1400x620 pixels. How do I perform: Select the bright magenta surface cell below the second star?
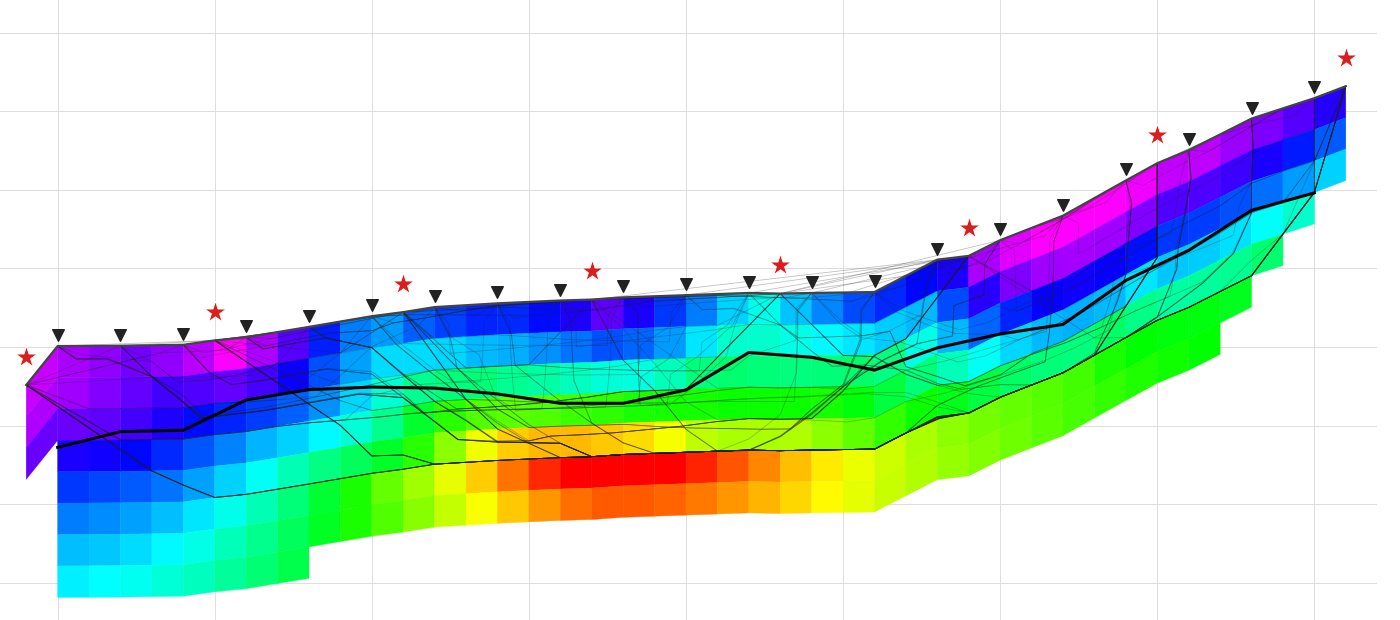click(230, 355)
